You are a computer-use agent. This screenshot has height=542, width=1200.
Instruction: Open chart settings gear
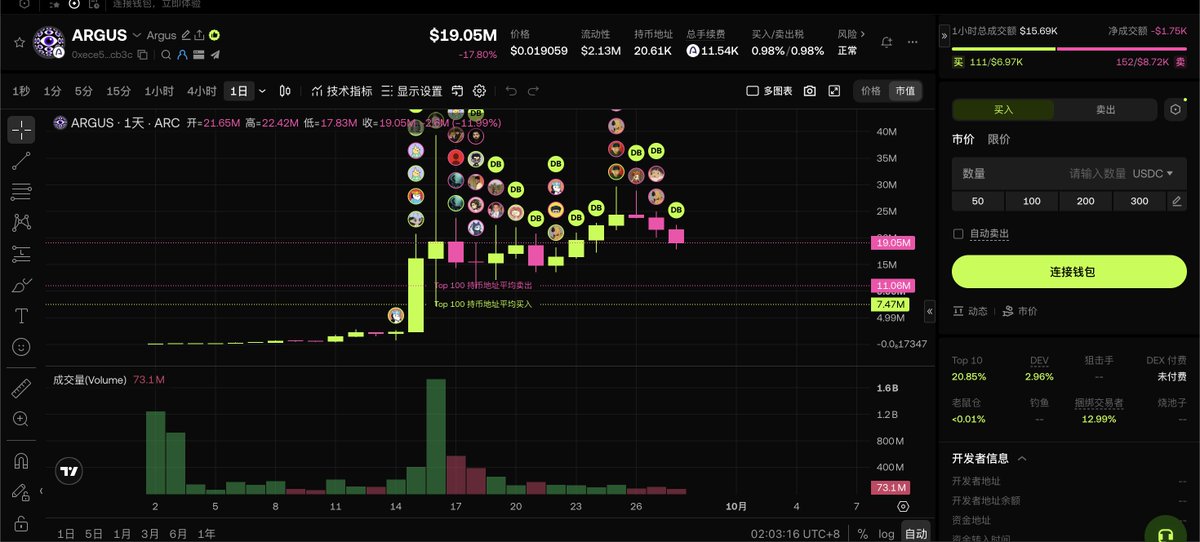tap(479, 91)
